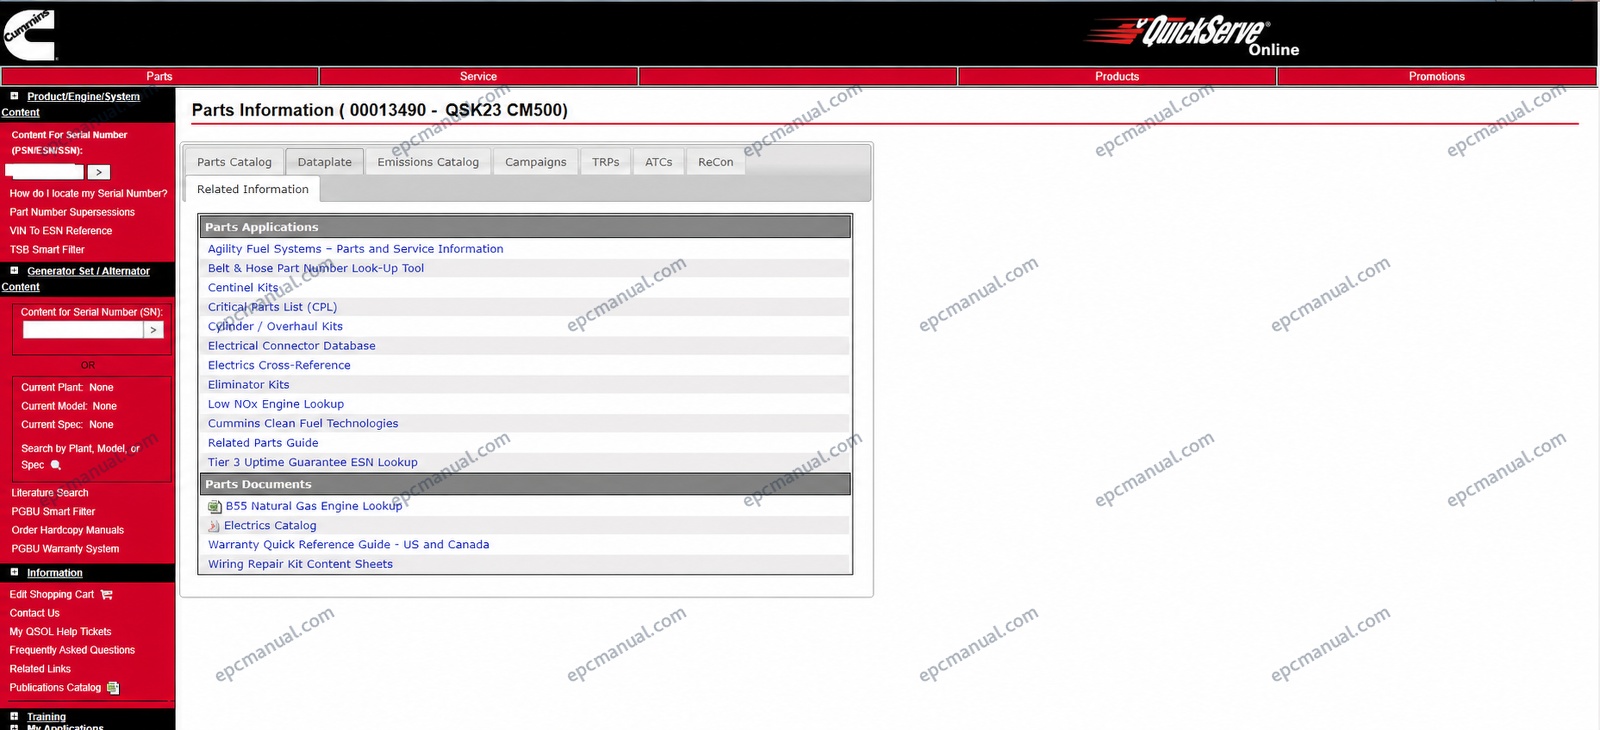Switch to the Dataplate tab
This screenshot has width=1600, height=730.
pyautogui.click(x=325, y=162)
